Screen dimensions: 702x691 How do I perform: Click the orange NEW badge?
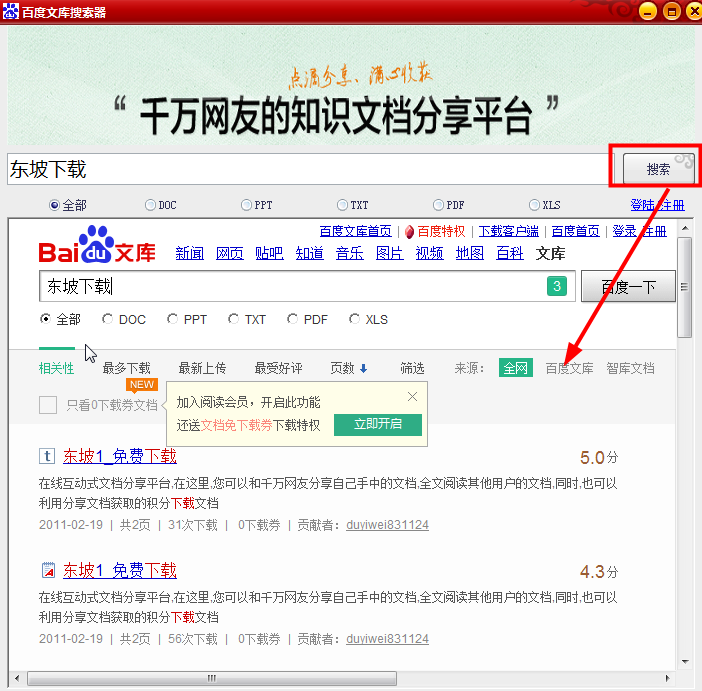(142, 385)
